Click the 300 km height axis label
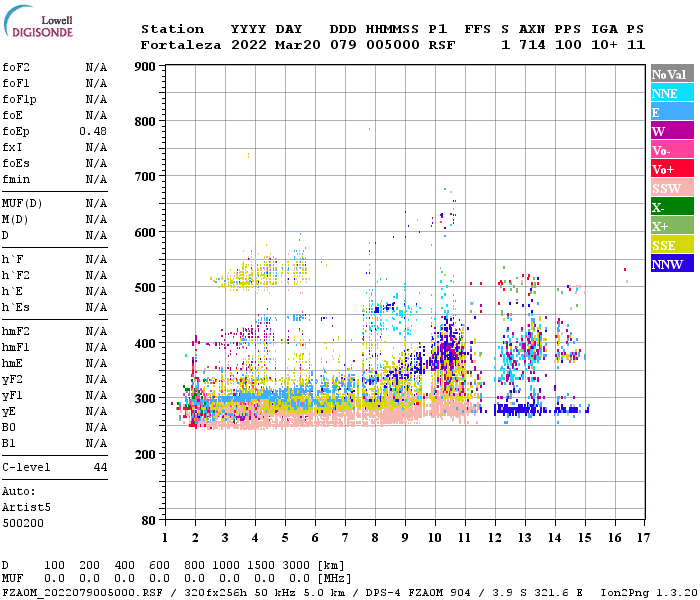700x600 pixels. point(145,399)
